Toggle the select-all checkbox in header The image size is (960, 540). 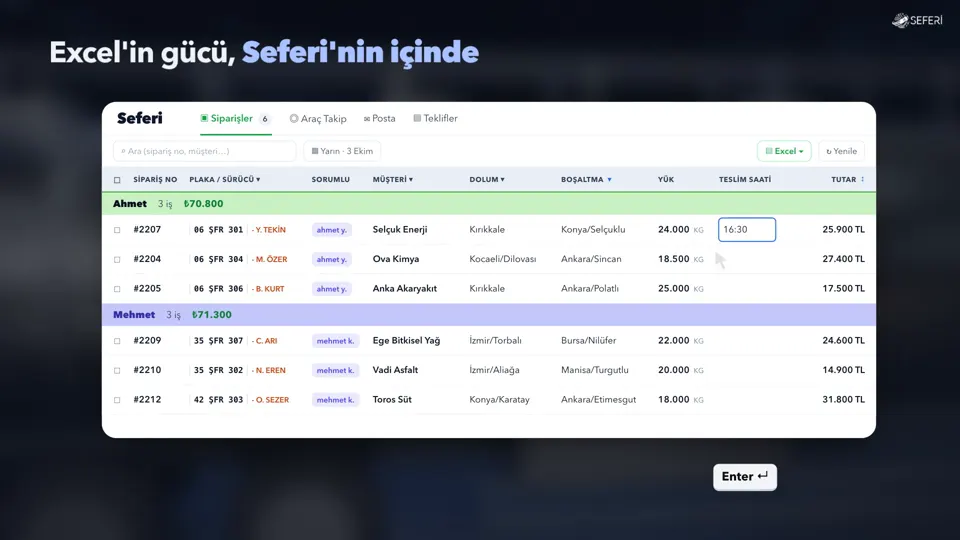pyautogui.click(x=117, y=180)
